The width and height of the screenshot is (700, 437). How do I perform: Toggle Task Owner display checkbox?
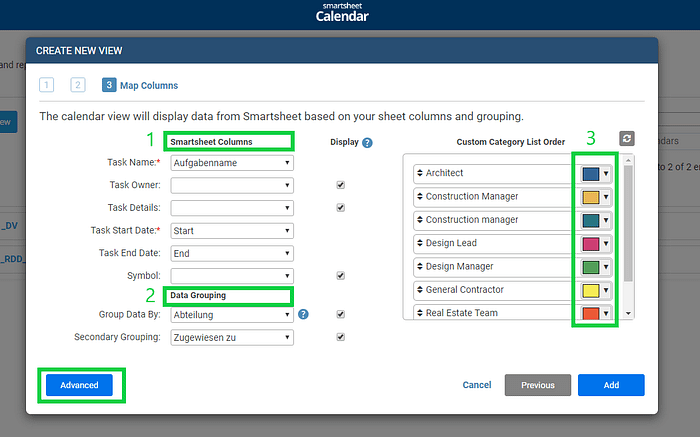(x=341, y=185)
